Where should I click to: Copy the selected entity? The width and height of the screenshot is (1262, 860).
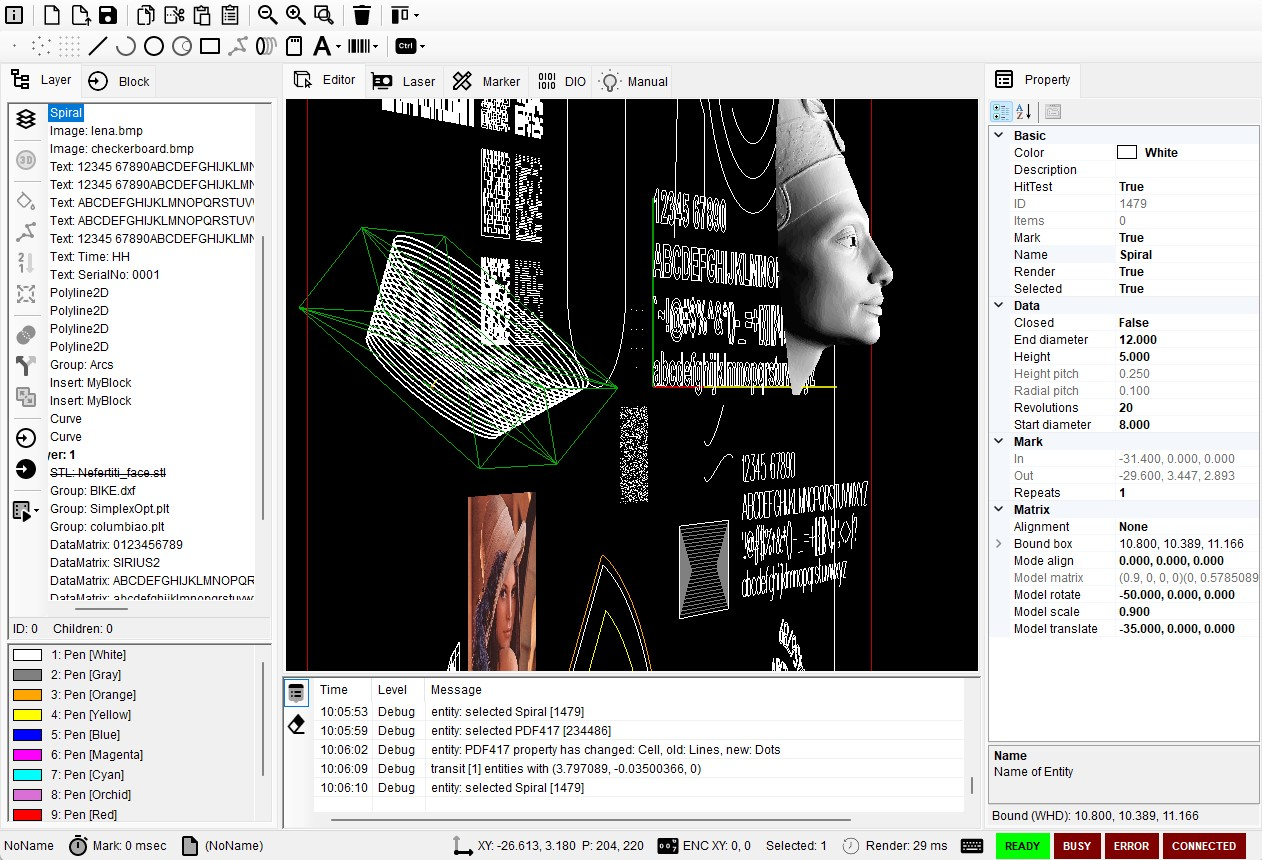(146, 15)
